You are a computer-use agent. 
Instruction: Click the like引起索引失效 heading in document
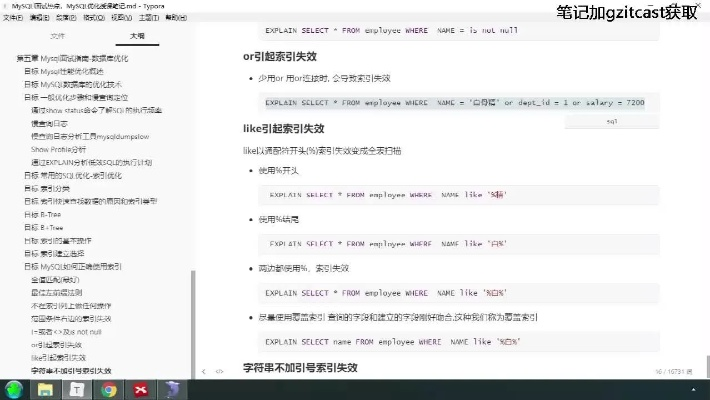tap(283, 129)
